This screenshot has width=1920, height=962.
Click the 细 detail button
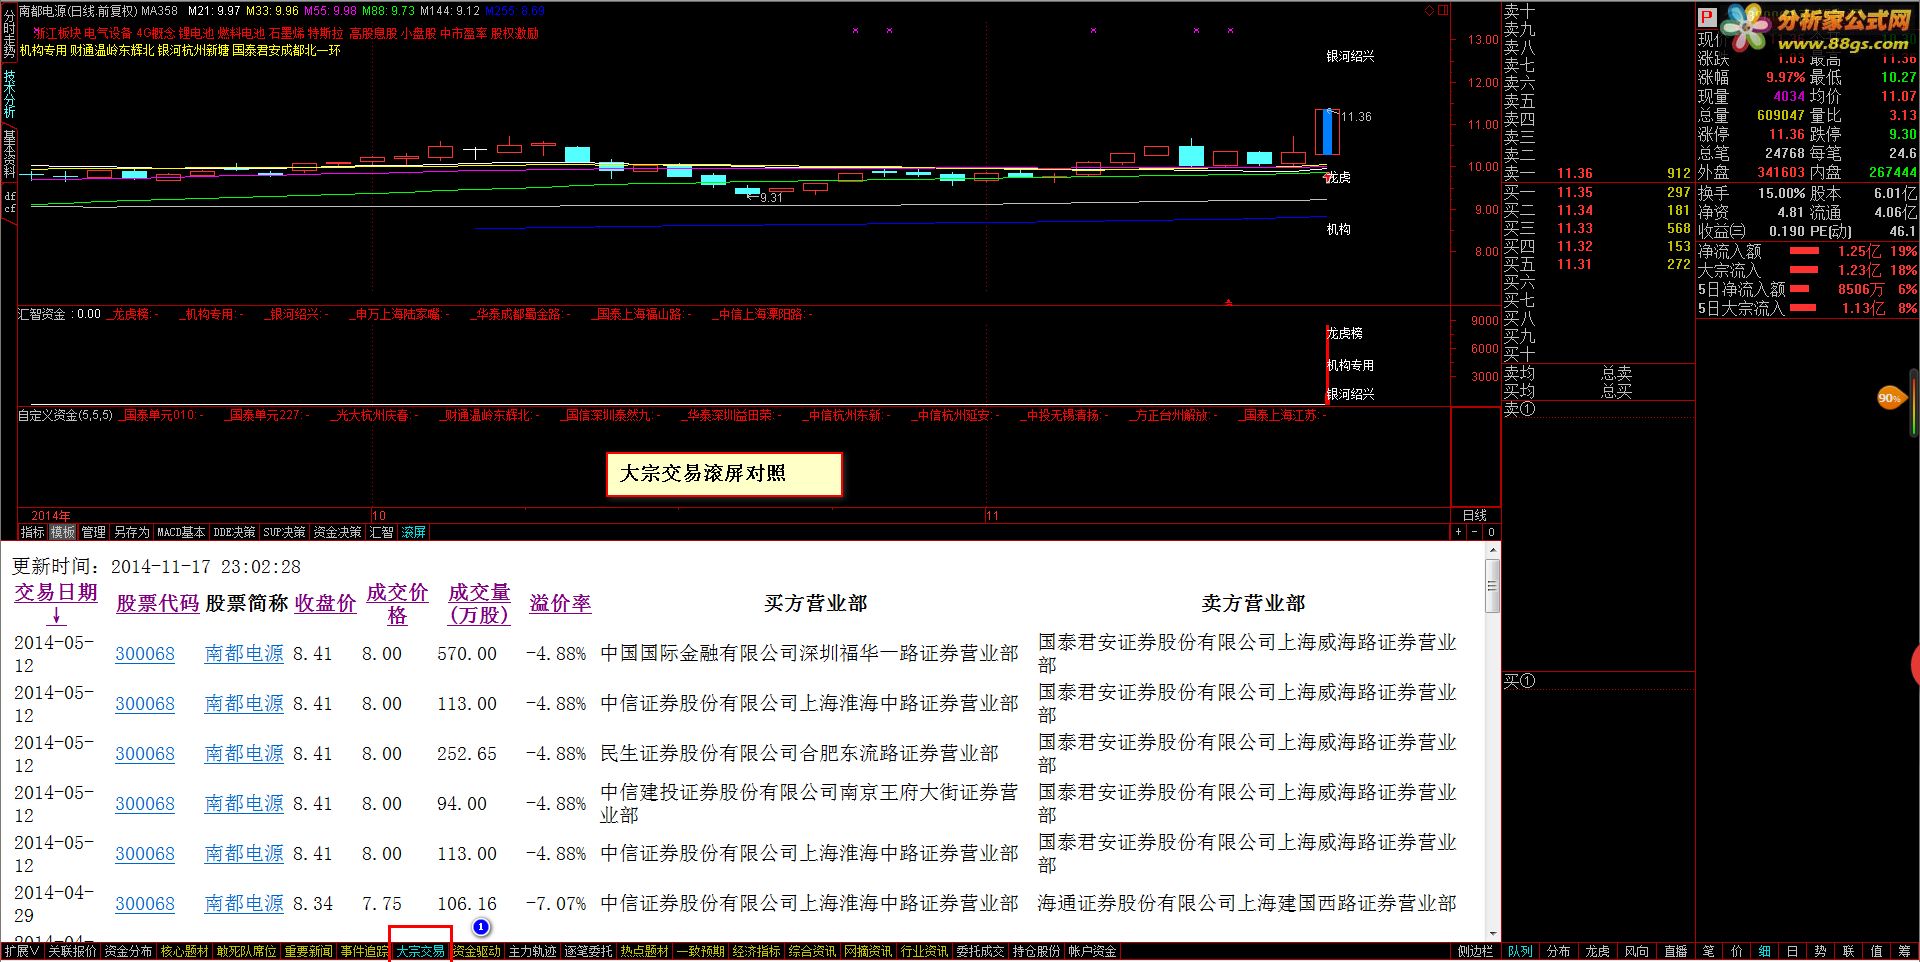(x=1765, y=951)
